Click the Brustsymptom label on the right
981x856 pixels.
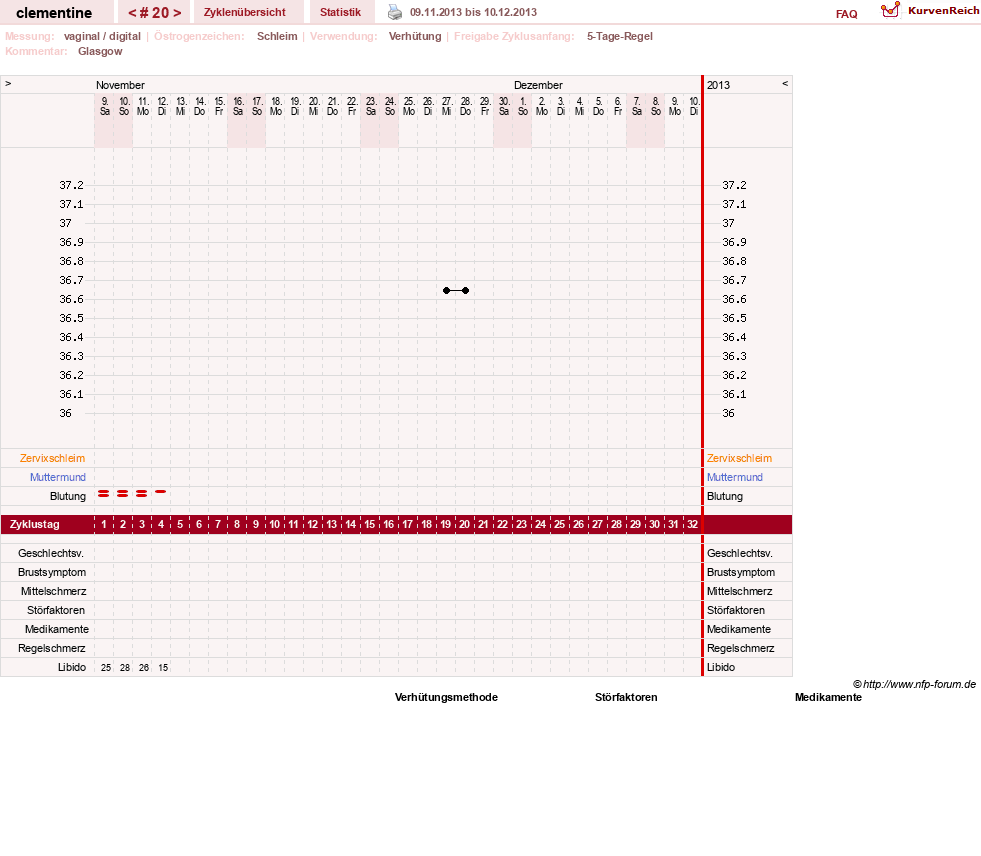pyautogui.click(x=741, y=572)
